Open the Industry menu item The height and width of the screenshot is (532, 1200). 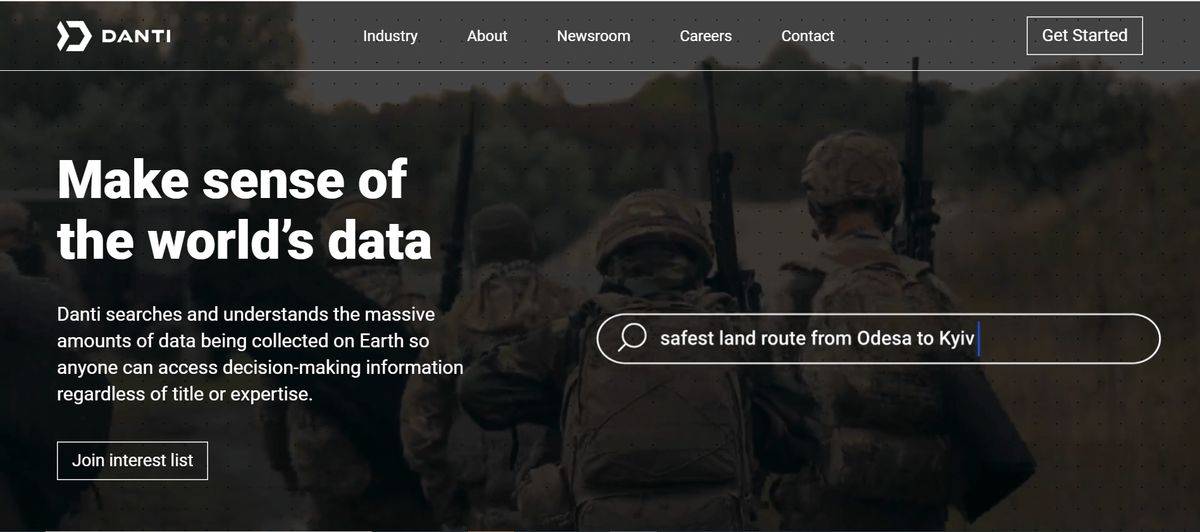390,36
